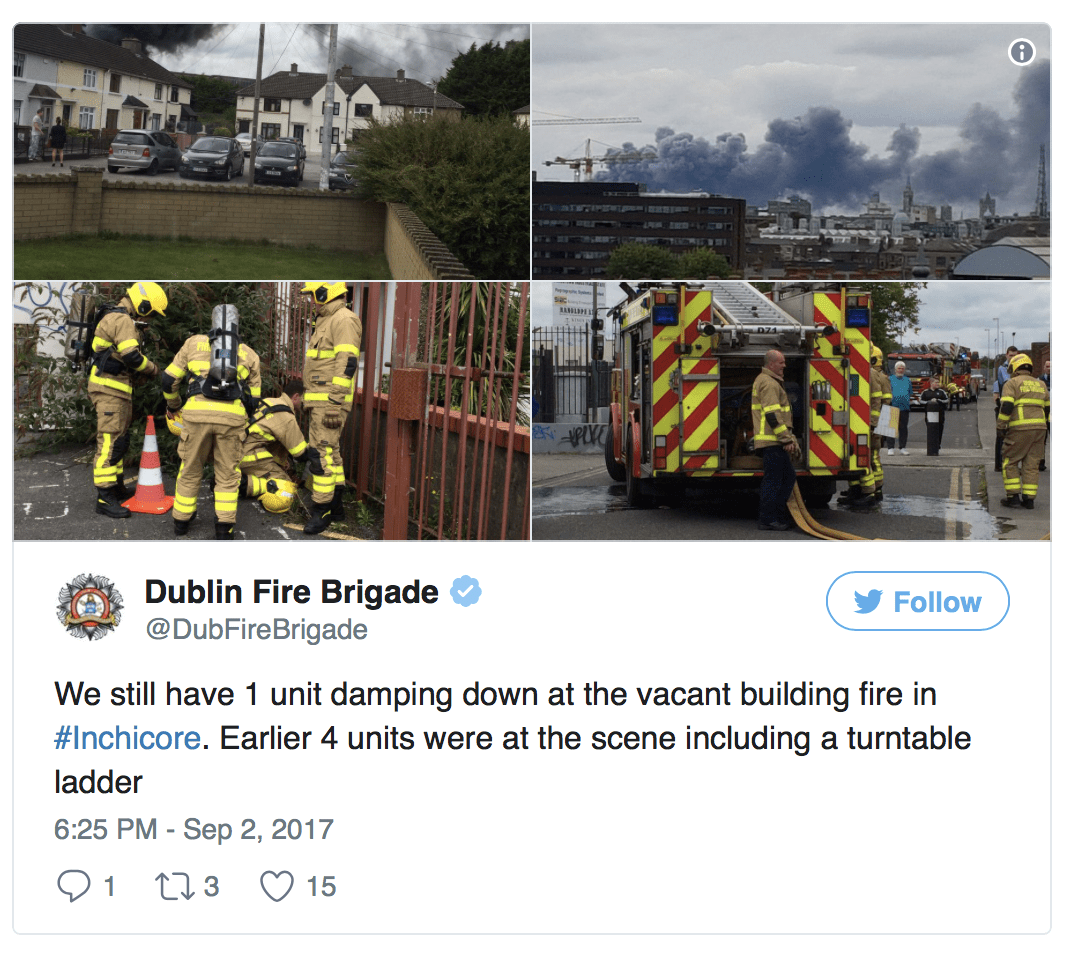1070x954 pixels.
Task: Click the reply speech bubble icon
Action: coord(73,886)
